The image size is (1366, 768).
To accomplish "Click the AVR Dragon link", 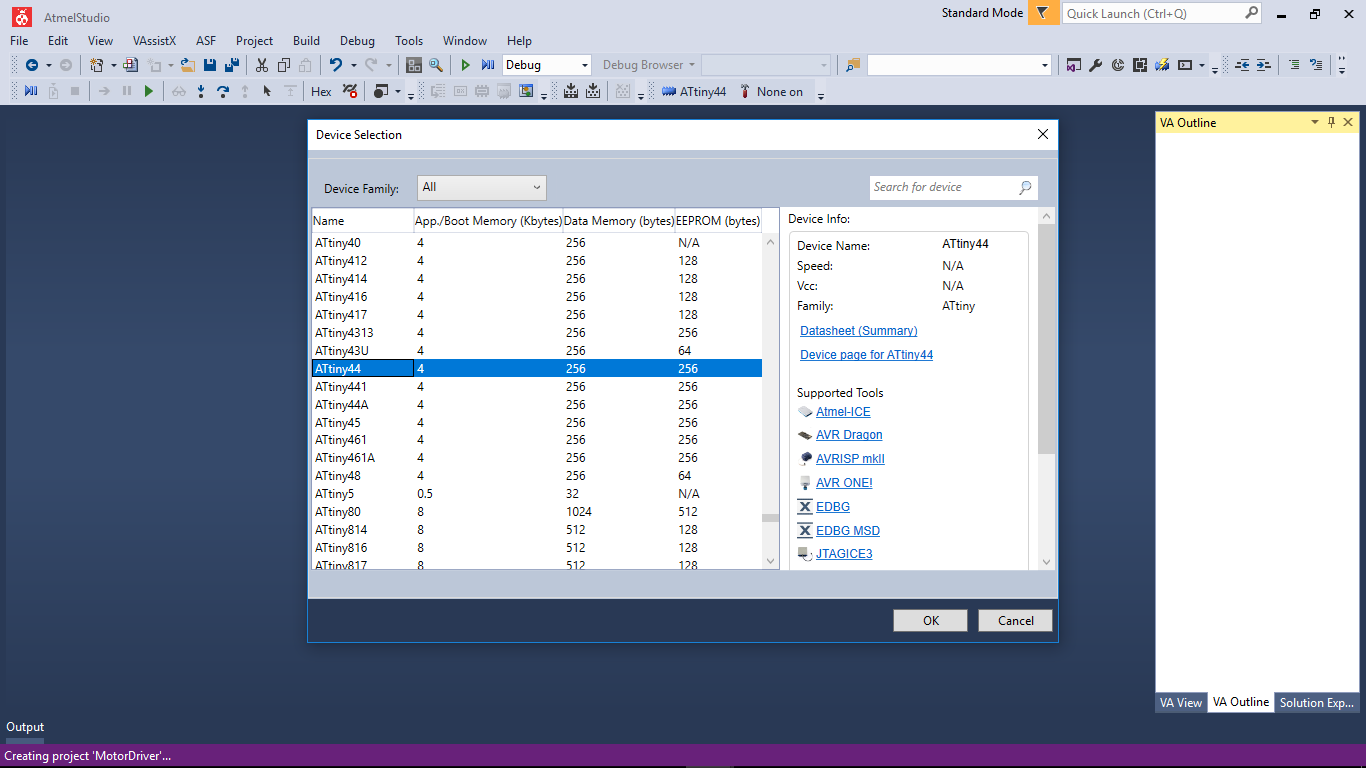I will pos(849,434).
